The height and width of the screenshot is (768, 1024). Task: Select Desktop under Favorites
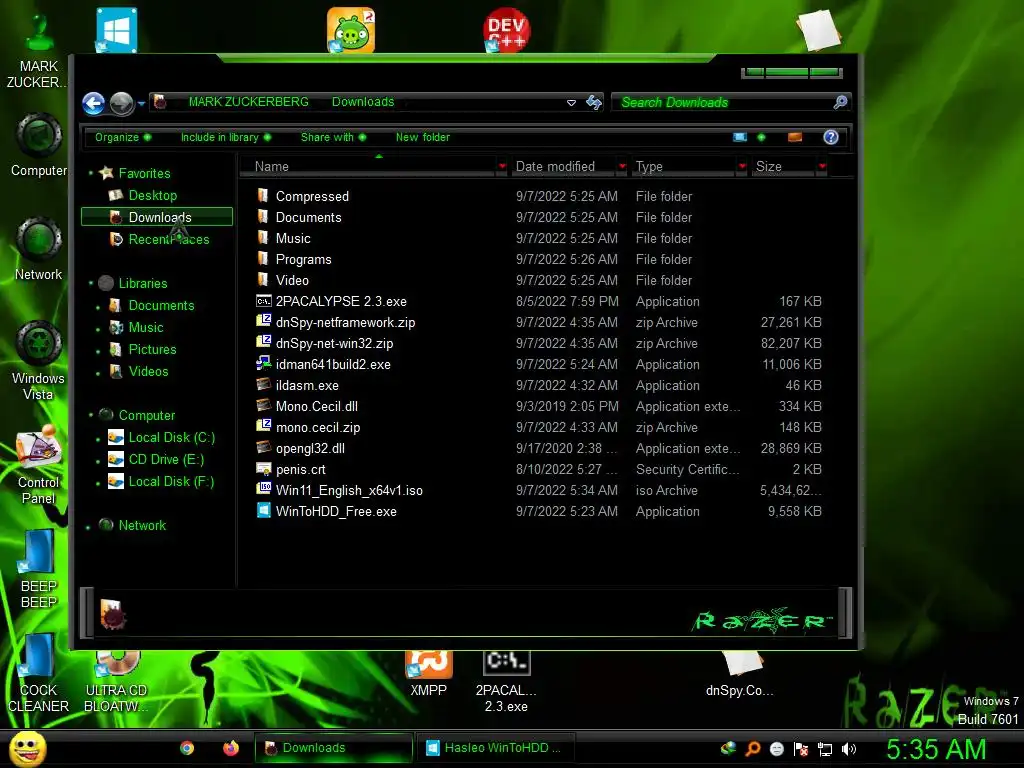[x=152, y=195]
